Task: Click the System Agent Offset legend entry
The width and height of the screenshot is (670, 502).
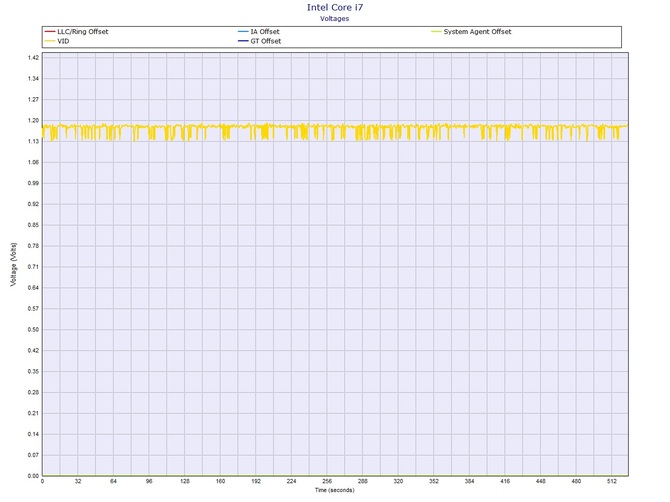Action: pyautogui.click(x=471, y=32)
